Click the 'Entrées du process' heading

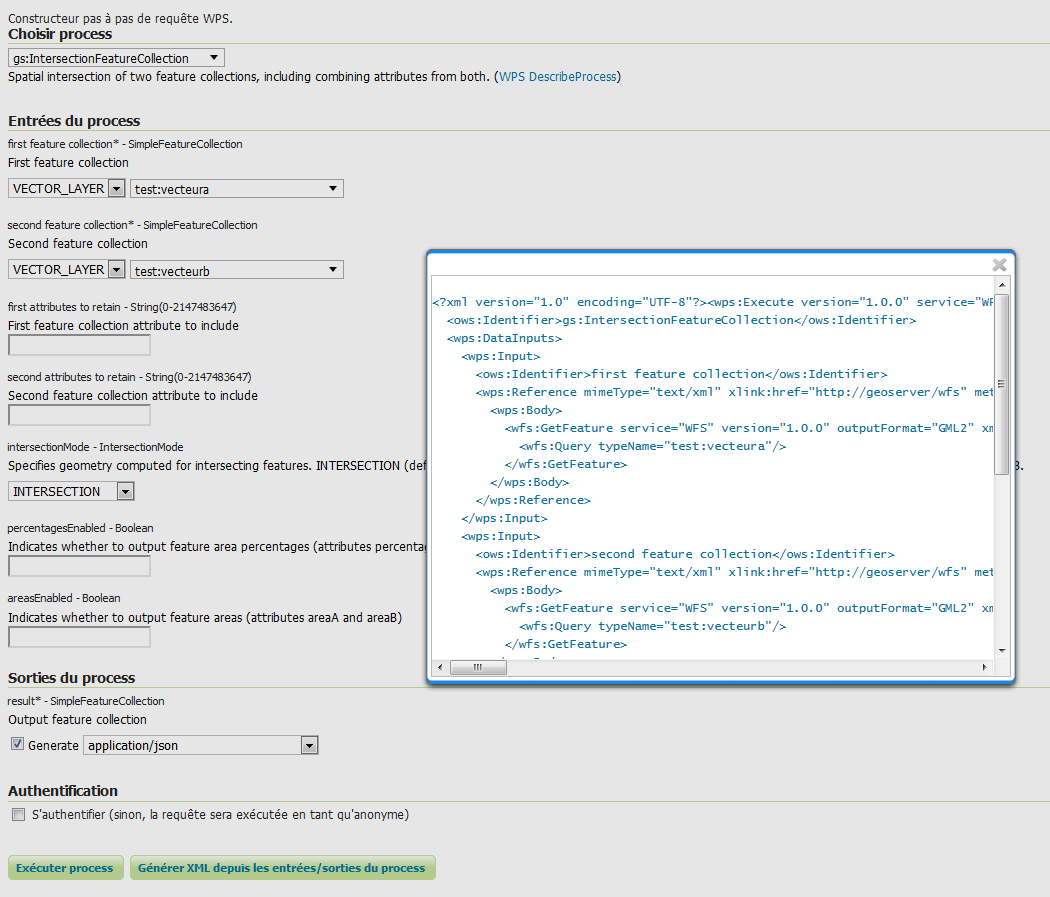tap(74, 121)
